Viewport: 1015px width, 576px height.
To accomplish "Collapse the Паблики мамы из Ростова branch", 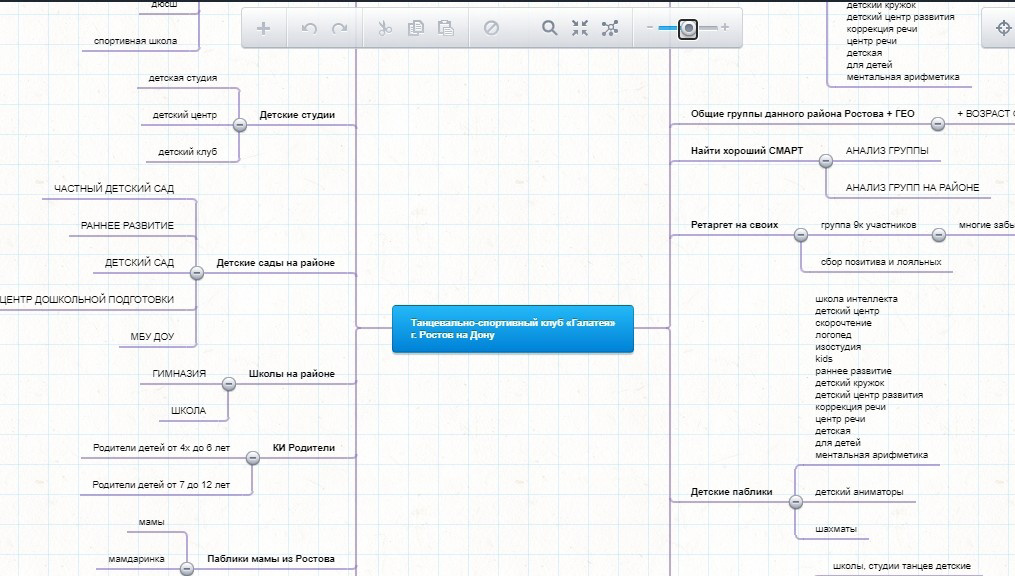I will pos(186,569).
